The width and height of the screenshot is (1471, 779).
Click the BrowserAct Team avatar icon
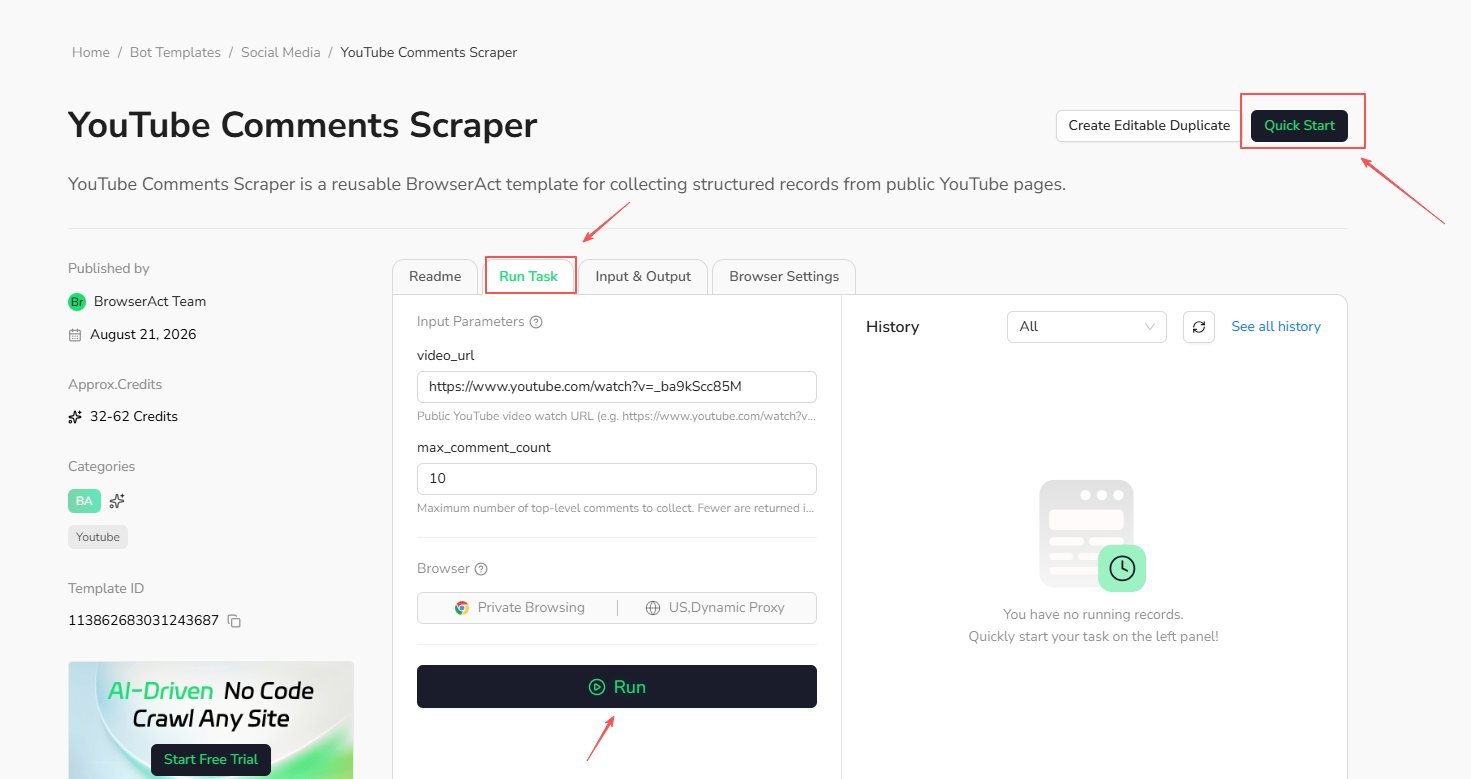(77, 302)
